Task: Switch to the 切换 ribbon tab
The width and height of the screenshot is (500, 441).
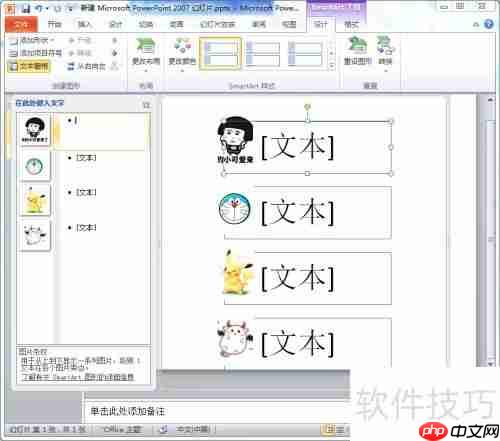Action: pos(146,24)
